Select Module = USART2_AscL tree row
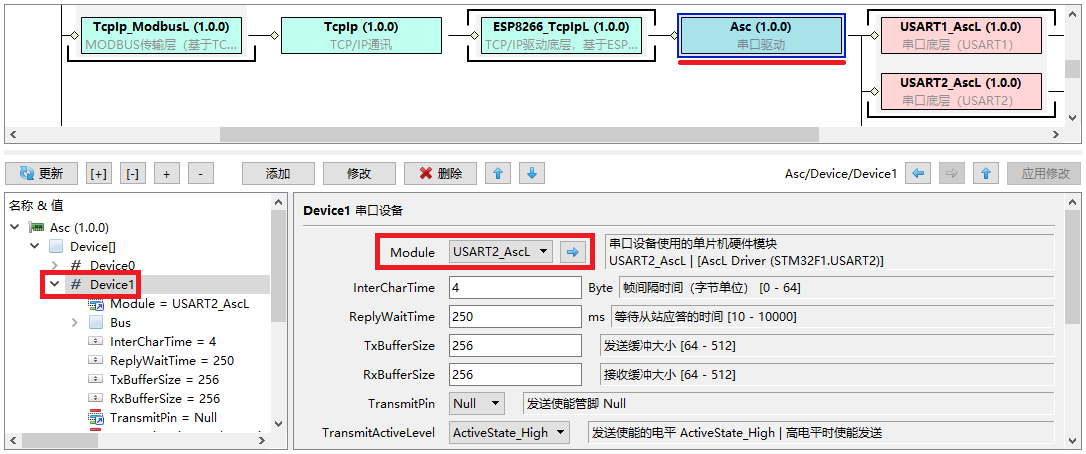The width and height of the screenshot is (1086, 454). tap(179, 304)
